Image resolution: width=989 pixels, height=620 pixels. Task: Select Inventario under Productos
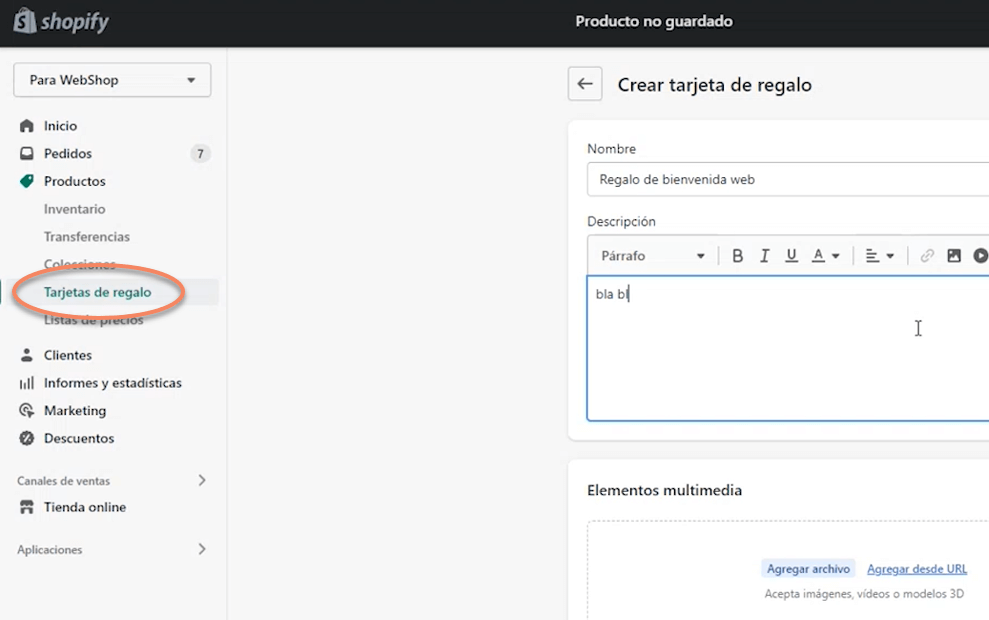[74, 209]
